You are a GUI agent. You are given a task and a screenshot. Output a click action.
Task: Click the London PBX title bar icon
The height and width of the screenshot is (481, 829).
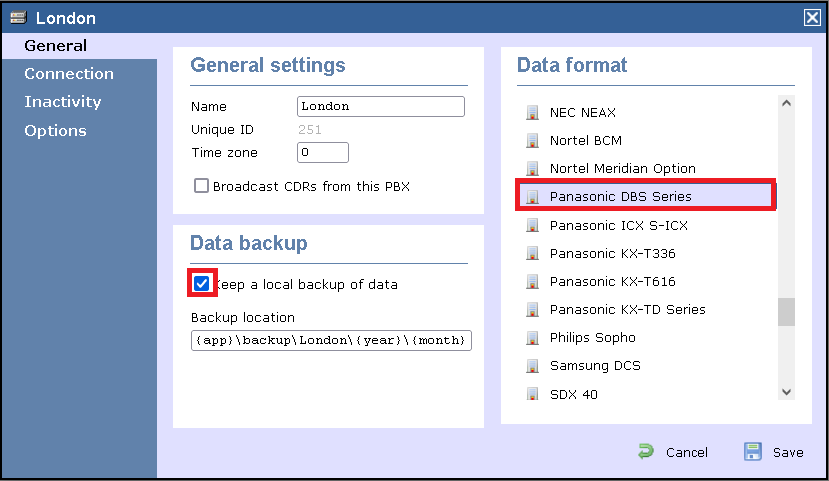coord(18,18)
